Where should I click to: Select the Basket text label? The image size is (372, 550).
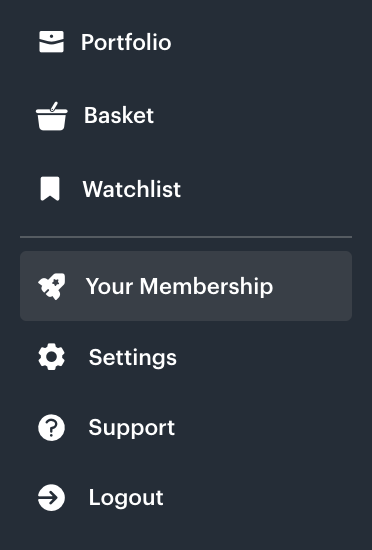(119, 115)
